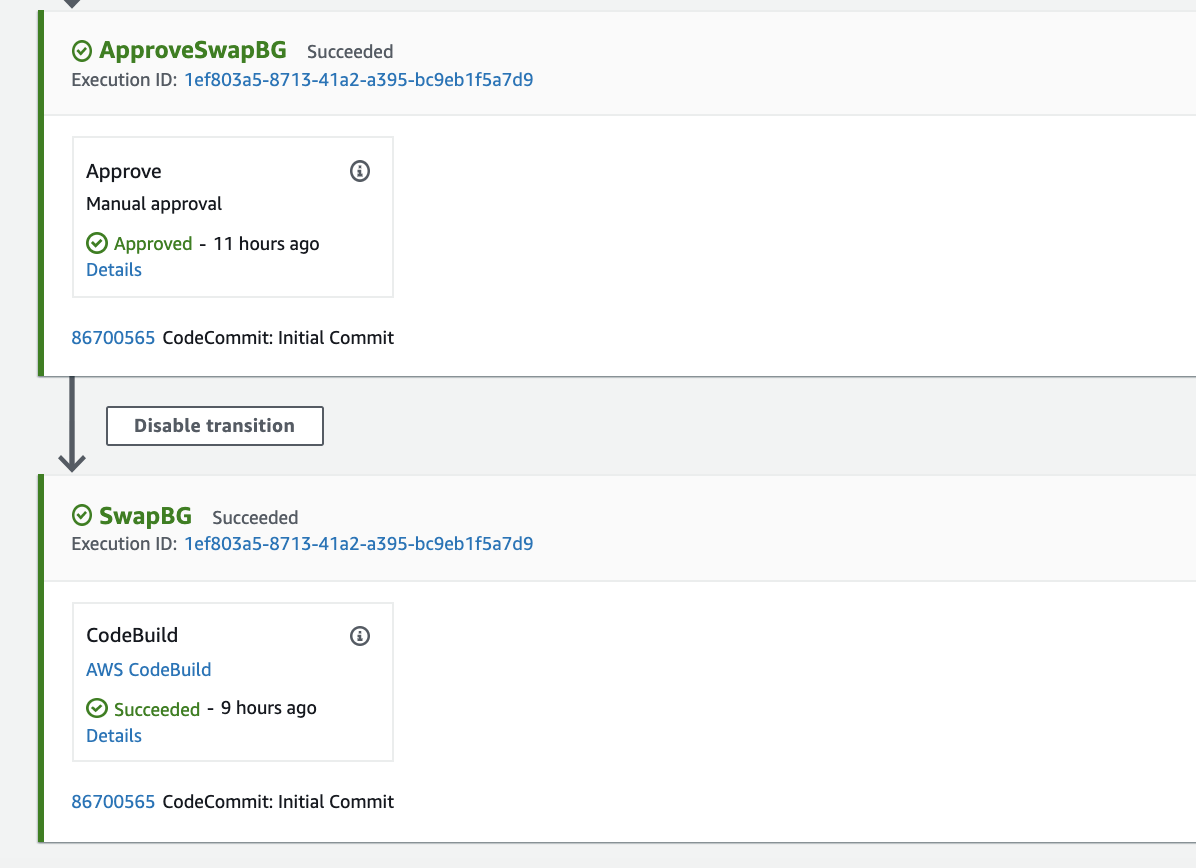Screen dimensions: 1196x868
Task: Open the AWS CodeBuild link
Action: (x=149, y=670)
